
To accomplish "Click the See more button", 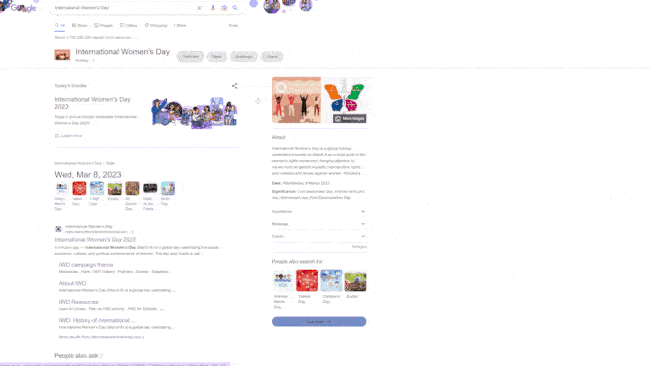I will tap(319, 322).
